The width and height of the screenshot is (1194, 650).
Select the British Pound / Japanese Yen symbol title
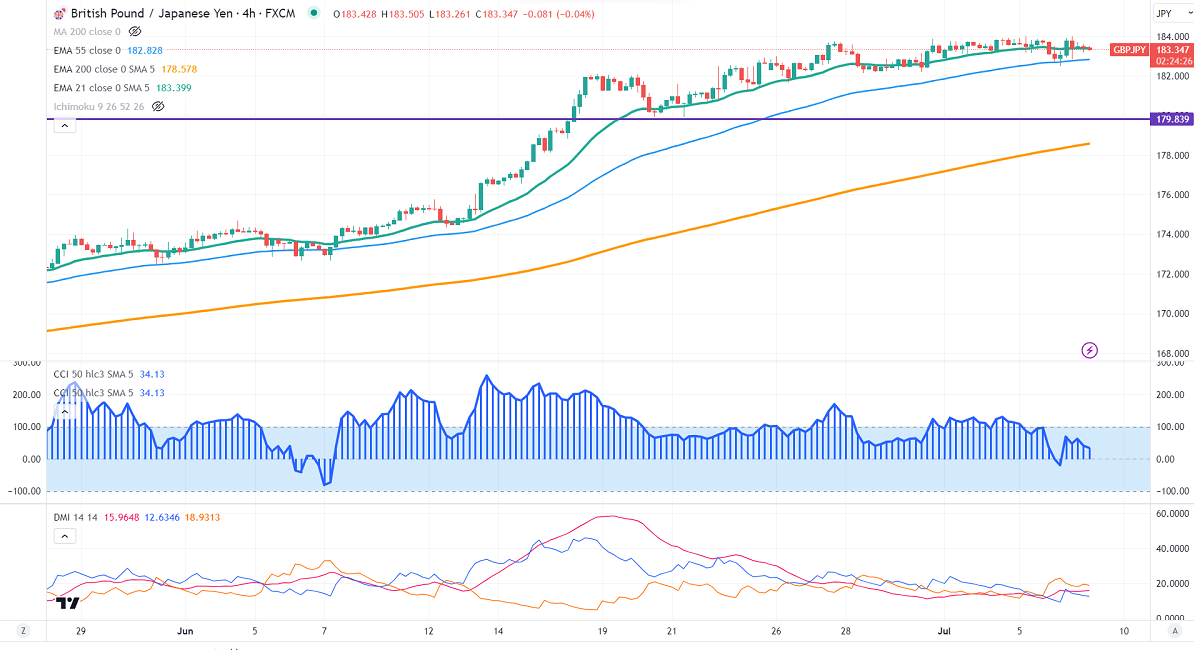pyautogui.click(x=183, y=14)
